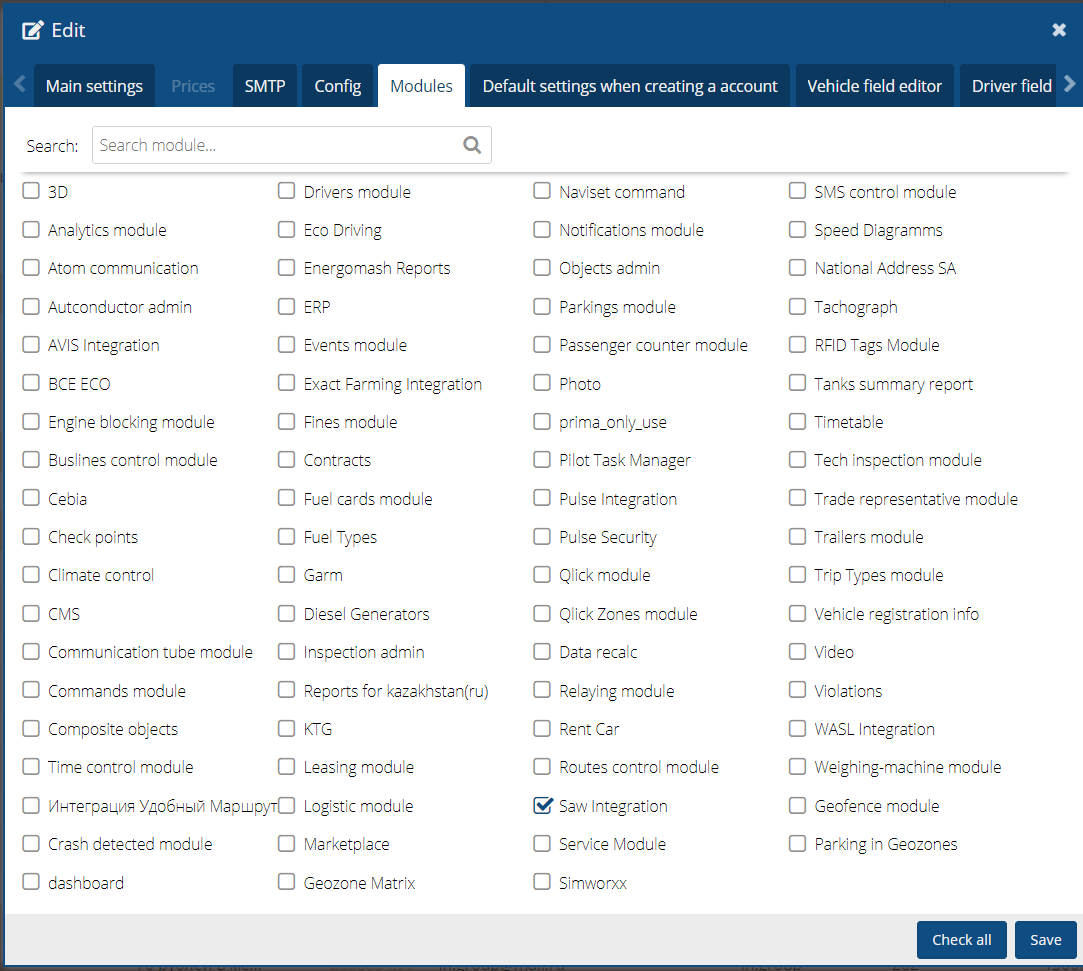
Task: Close the Edit dialog
Action: [1059, 30]
